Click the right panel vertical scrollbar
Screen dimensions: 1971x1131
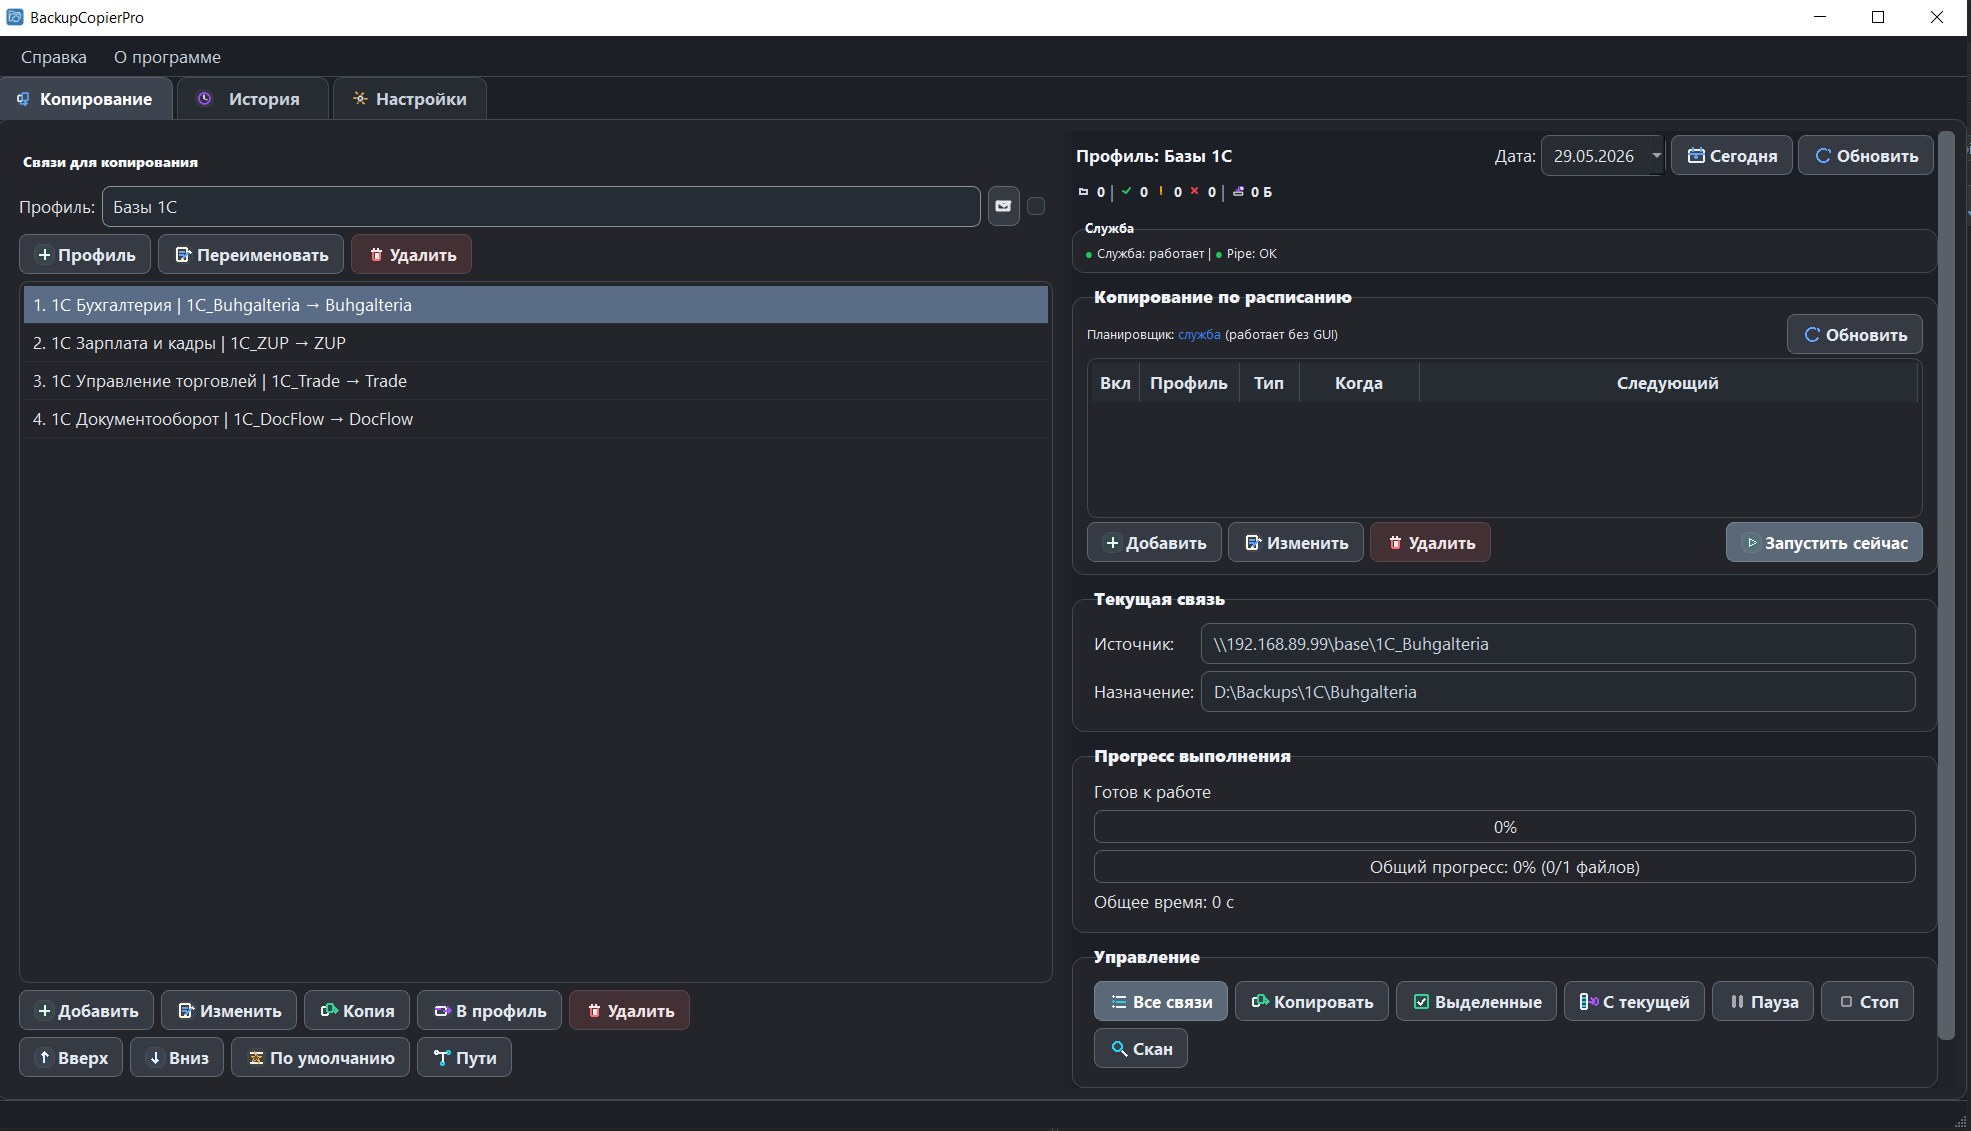click(x=1946, y=585)
